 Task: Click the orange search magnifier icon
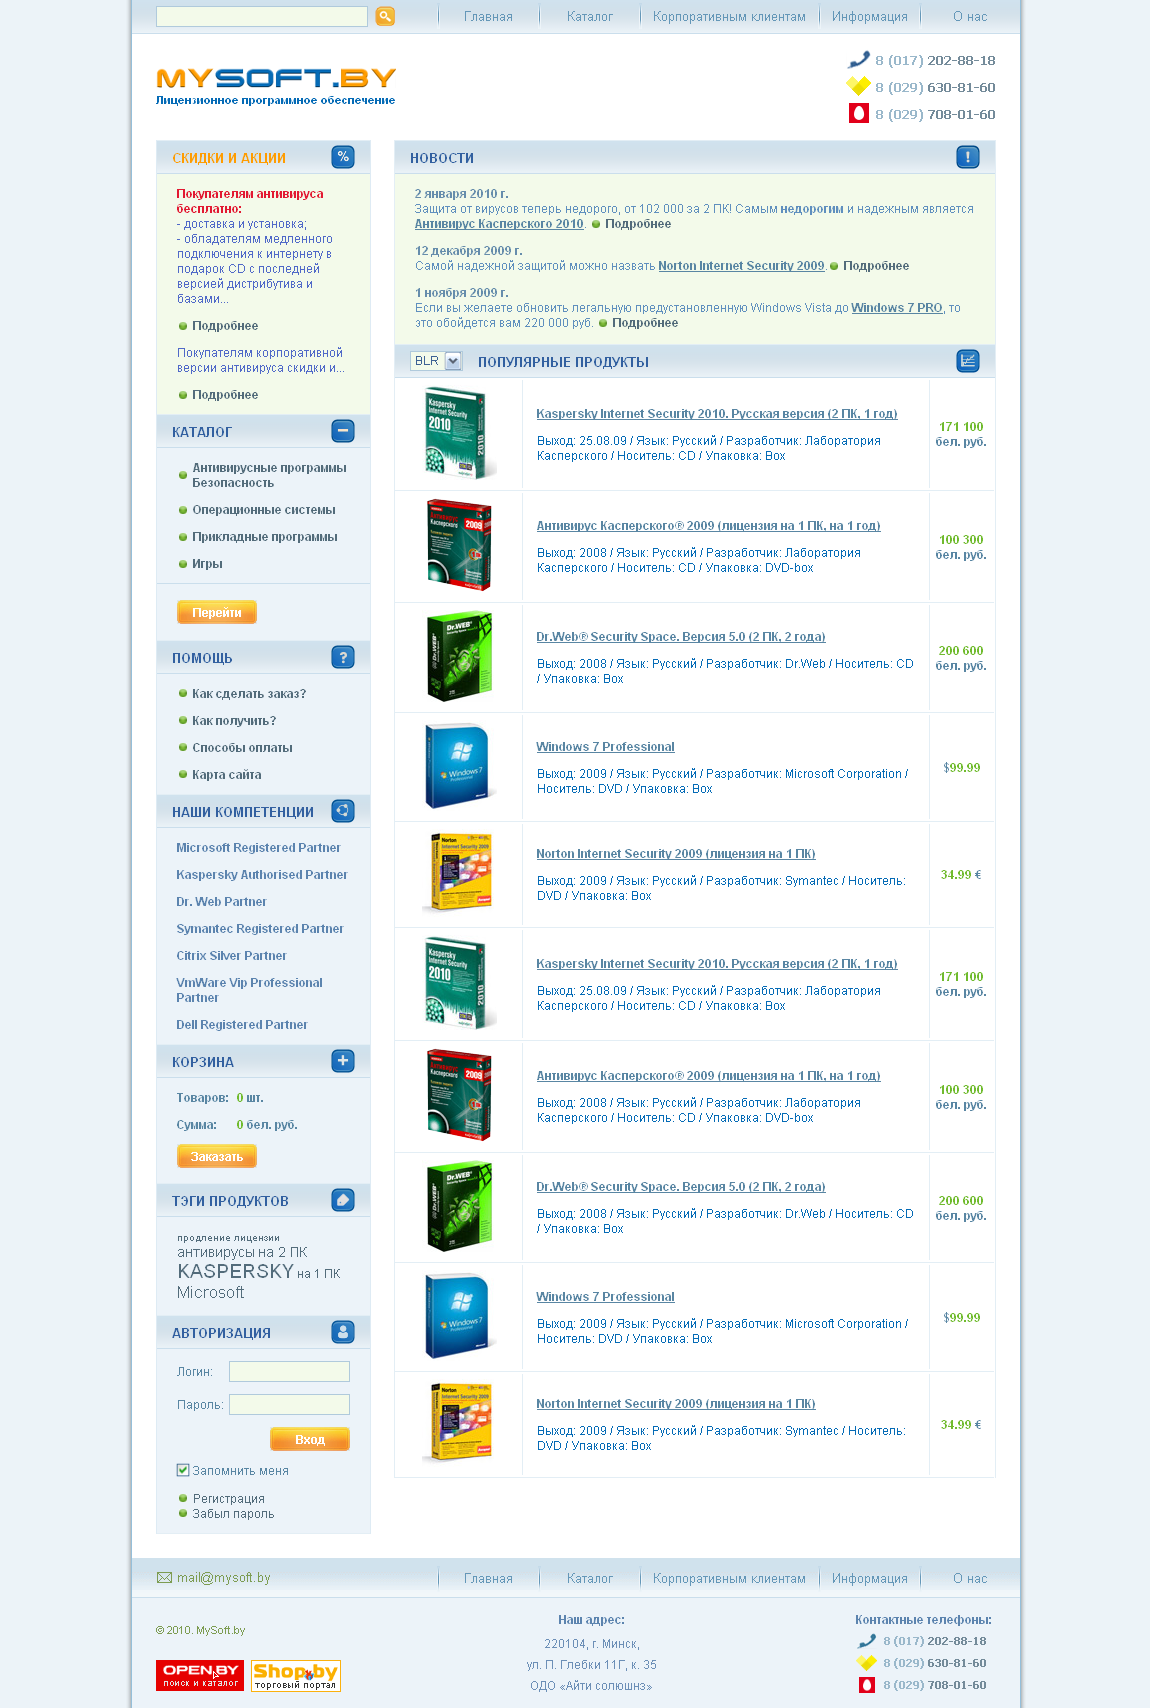[385, 16]
